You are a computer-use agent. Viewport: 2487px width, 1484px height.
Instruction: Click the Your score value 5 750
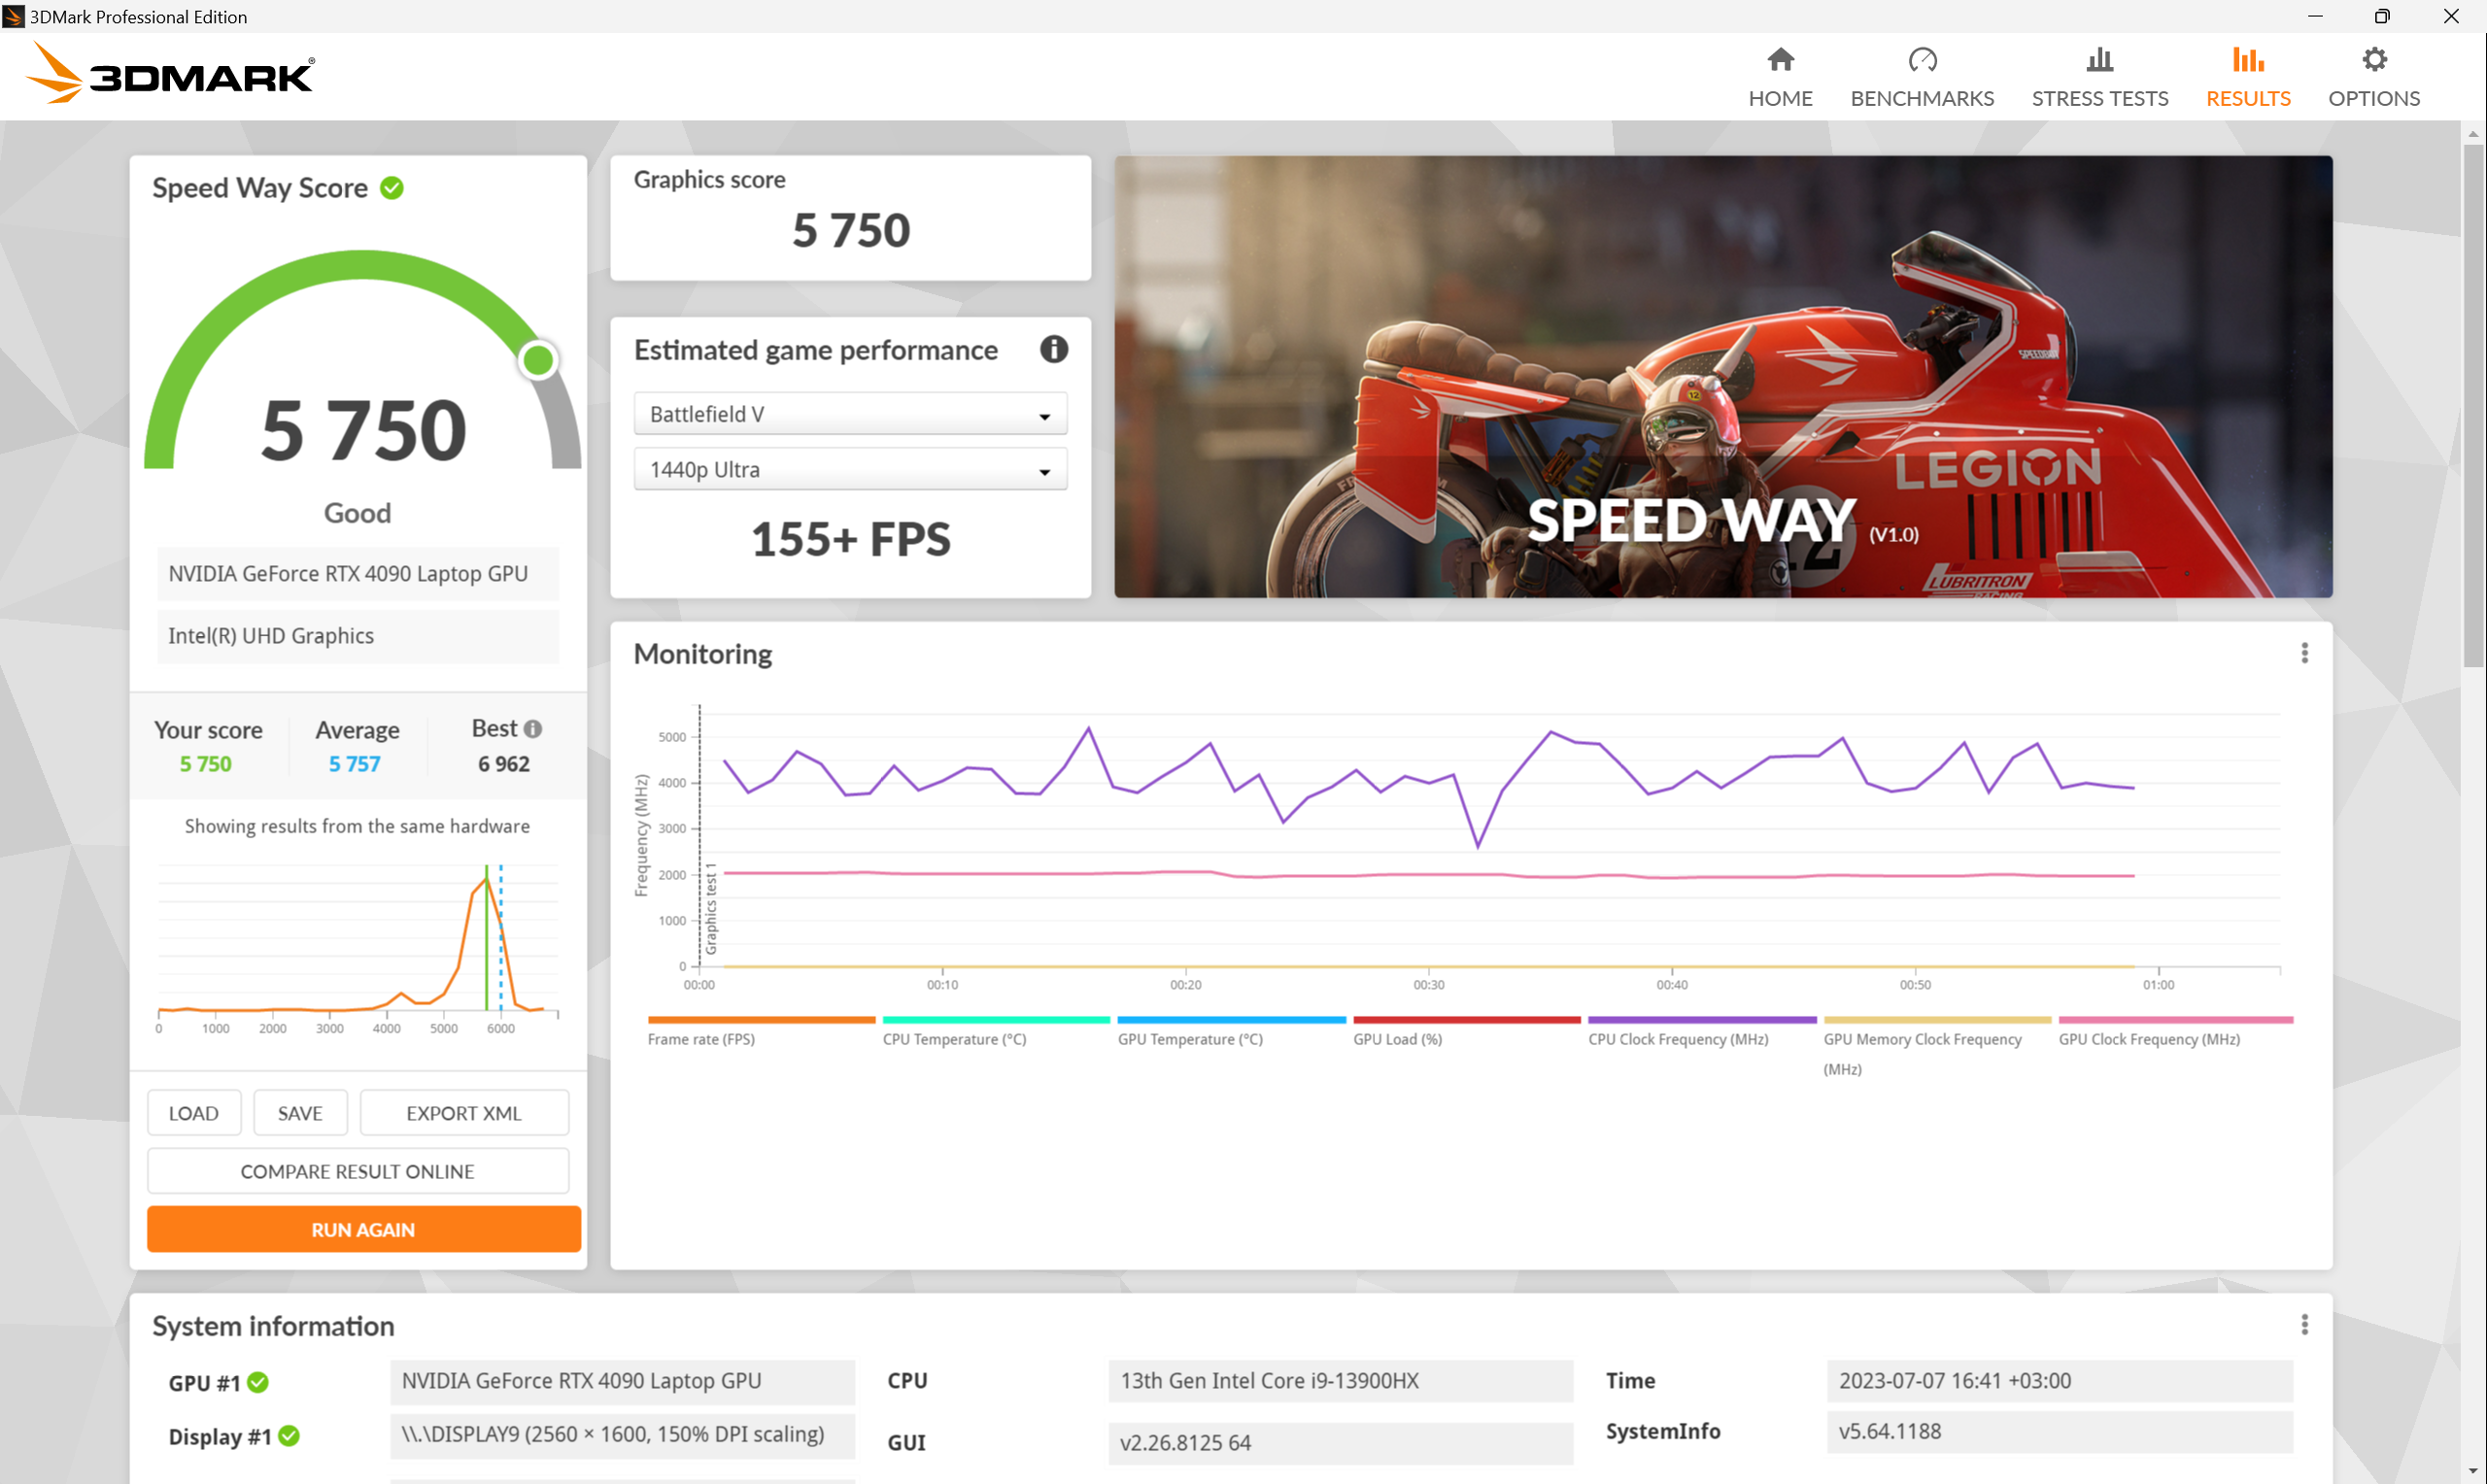click(206, 764)
